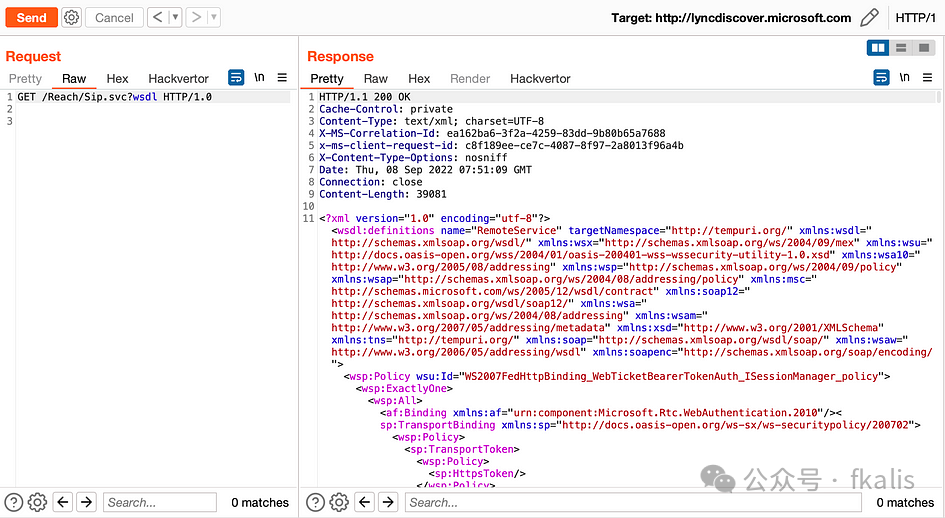Open the Request Hackvertor tab

(x=178, y=78)
